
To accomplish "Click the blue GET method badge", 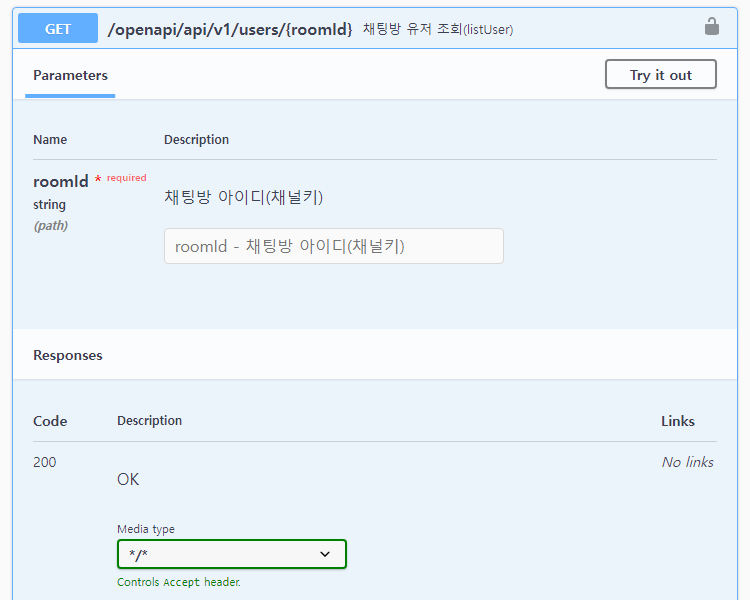I will (x=58, y=29).
